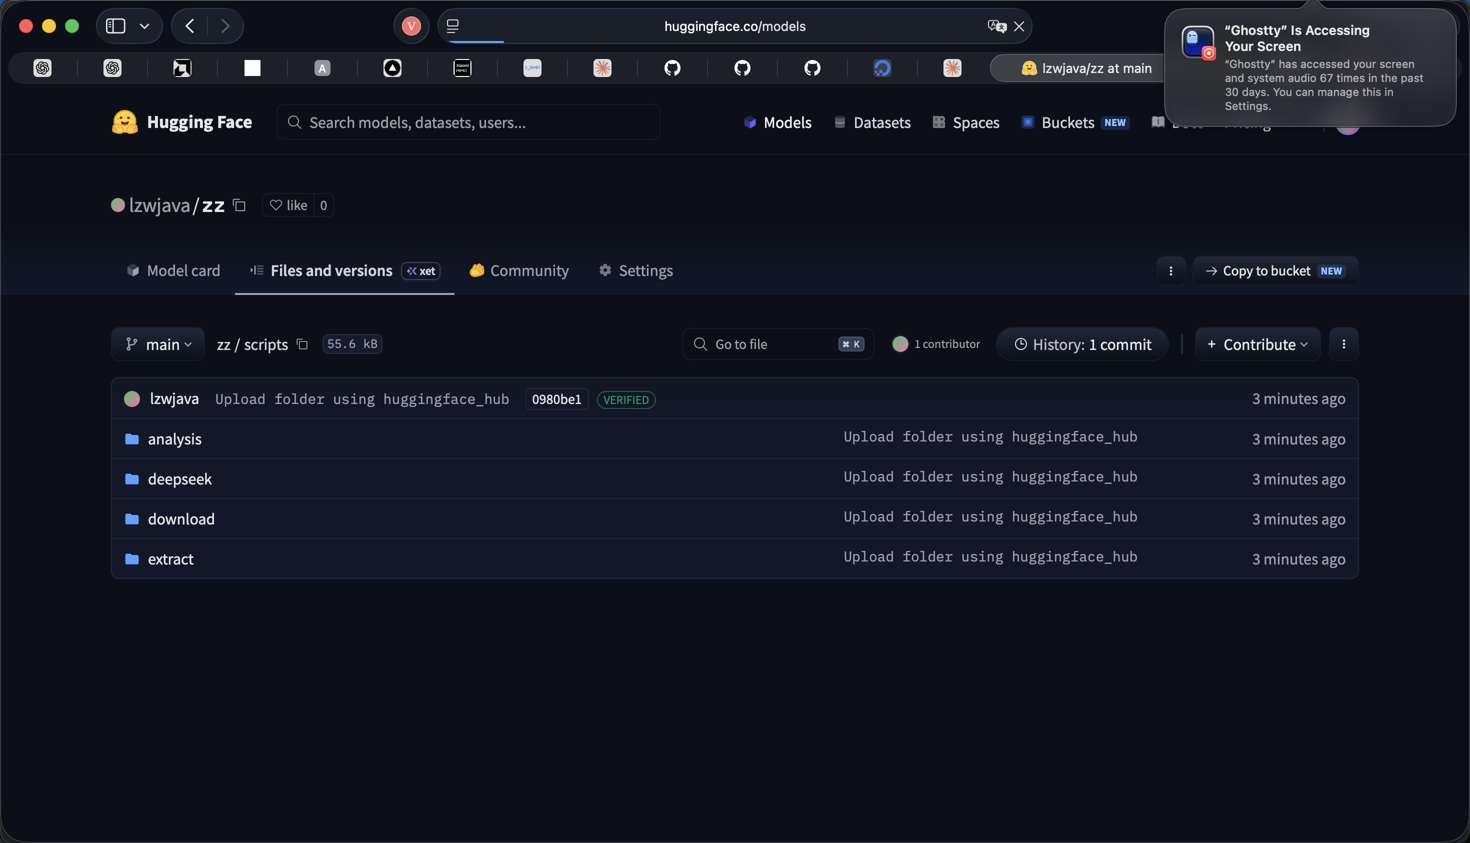Click the Copy to bucket button
Viewport: 1470px width, 843px height.
[x=1275, y=271]
